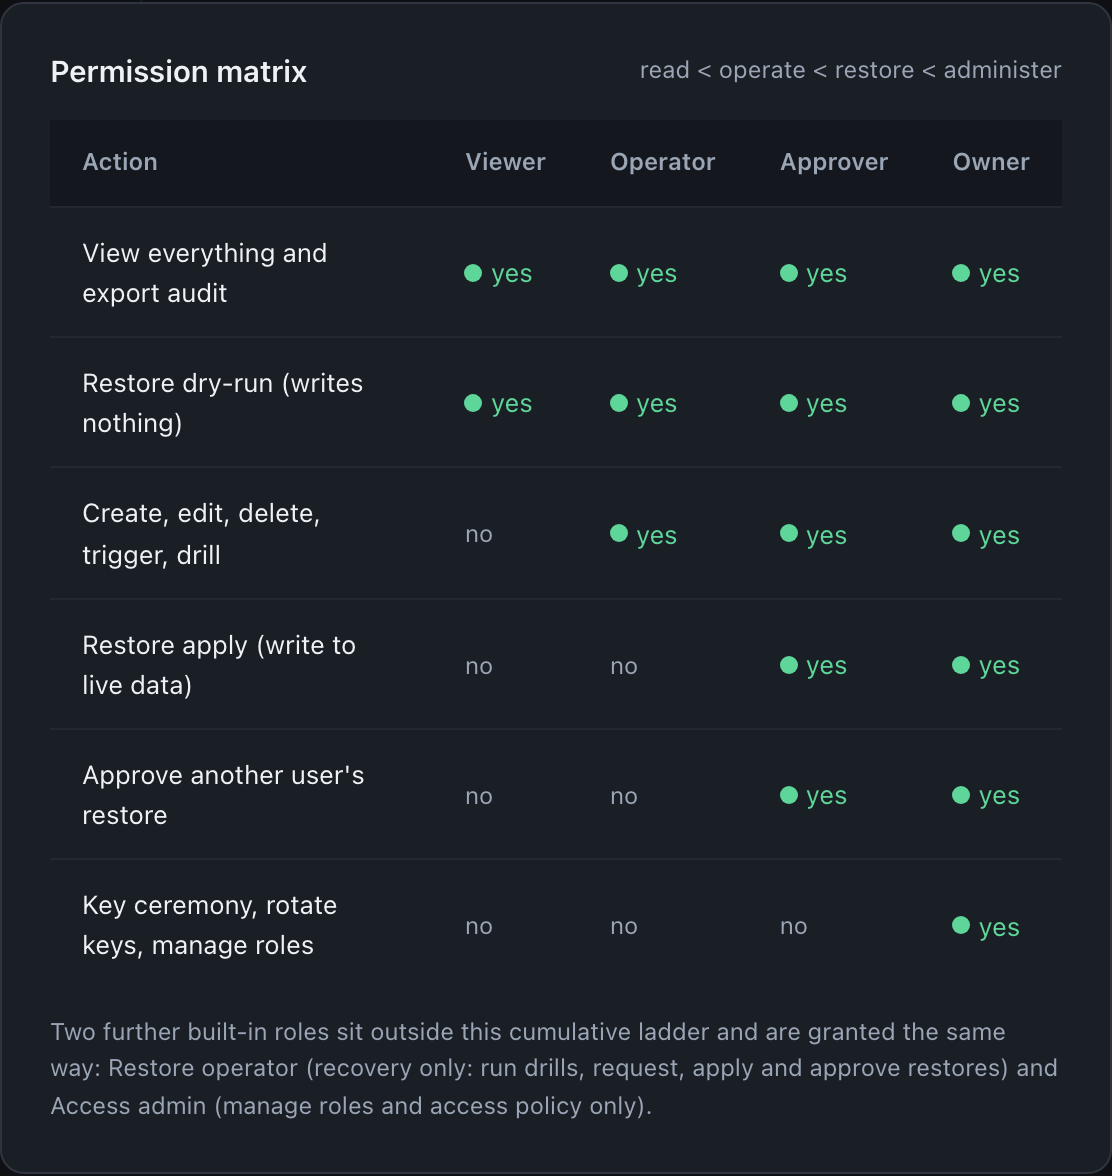This screenshot has height=1176, width=1112.
Task: Select the Approver column header
Action: pos(834,162)
